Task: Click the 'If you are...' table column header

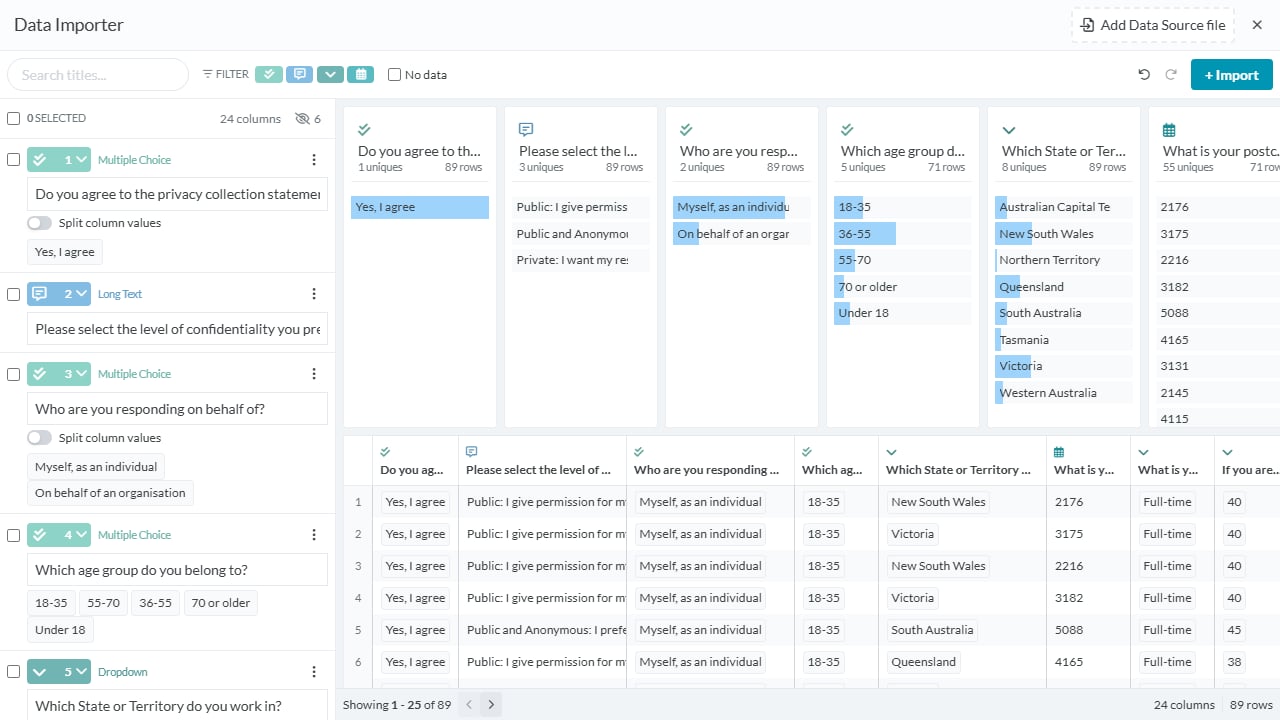Action: tap(1247, 461)
